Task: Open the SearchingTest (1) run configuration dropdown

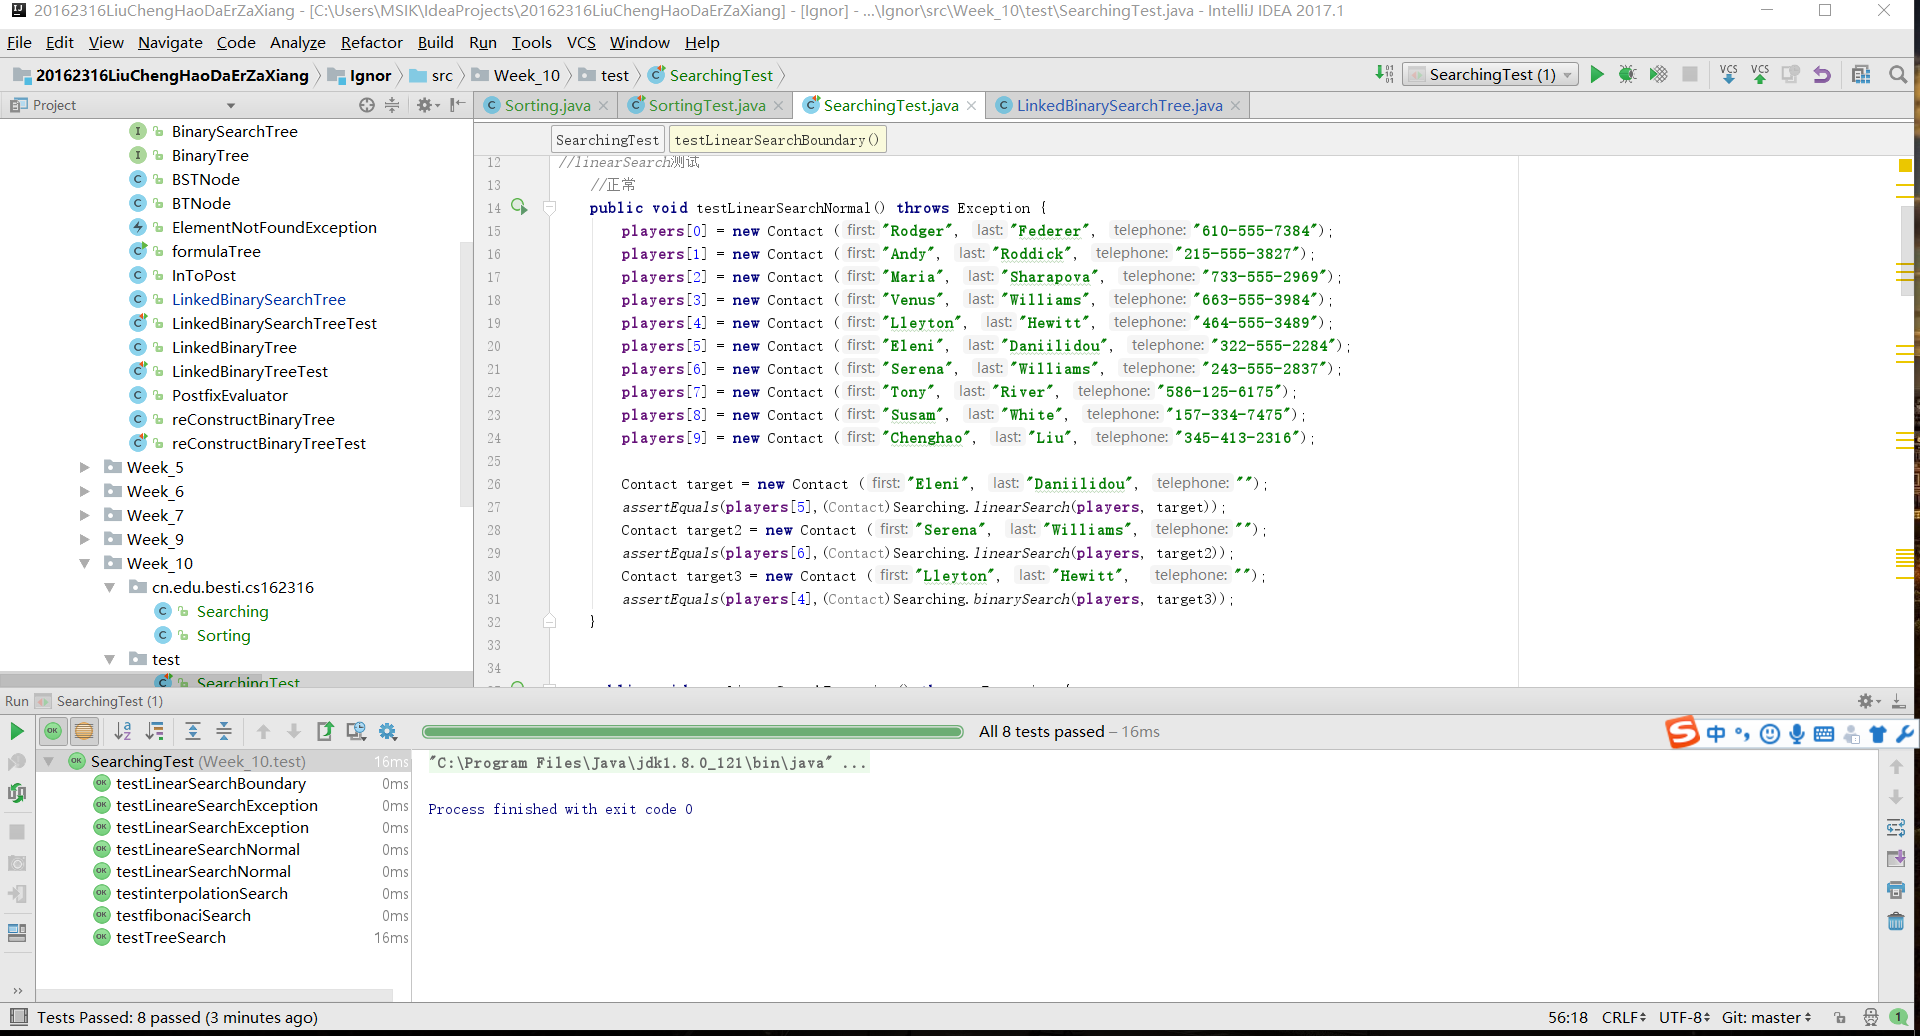Action: [1490, 74]
